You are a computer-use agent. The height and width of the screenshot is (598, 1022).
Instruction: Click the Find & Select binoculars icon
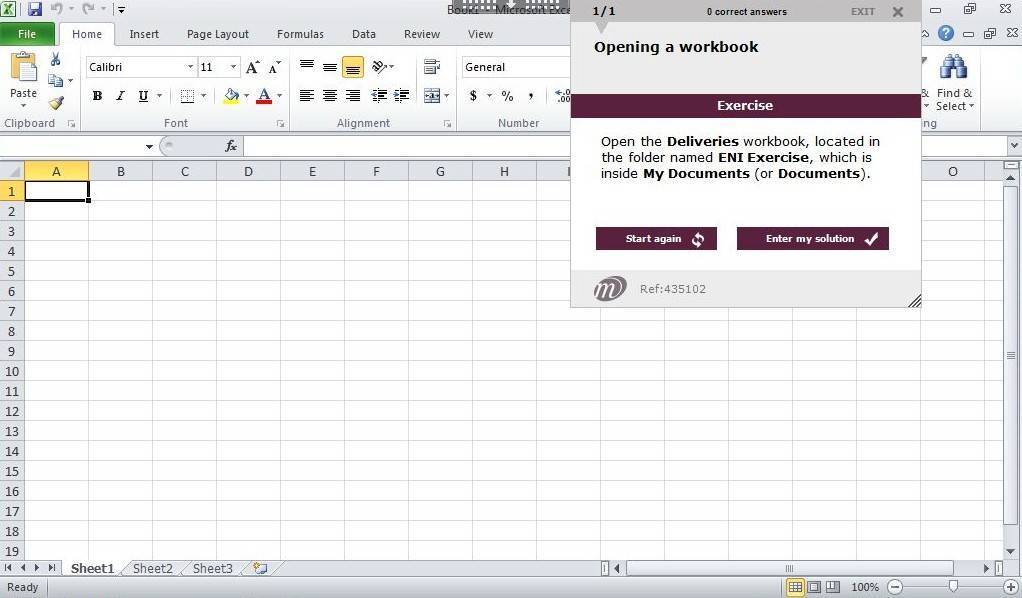953,68
